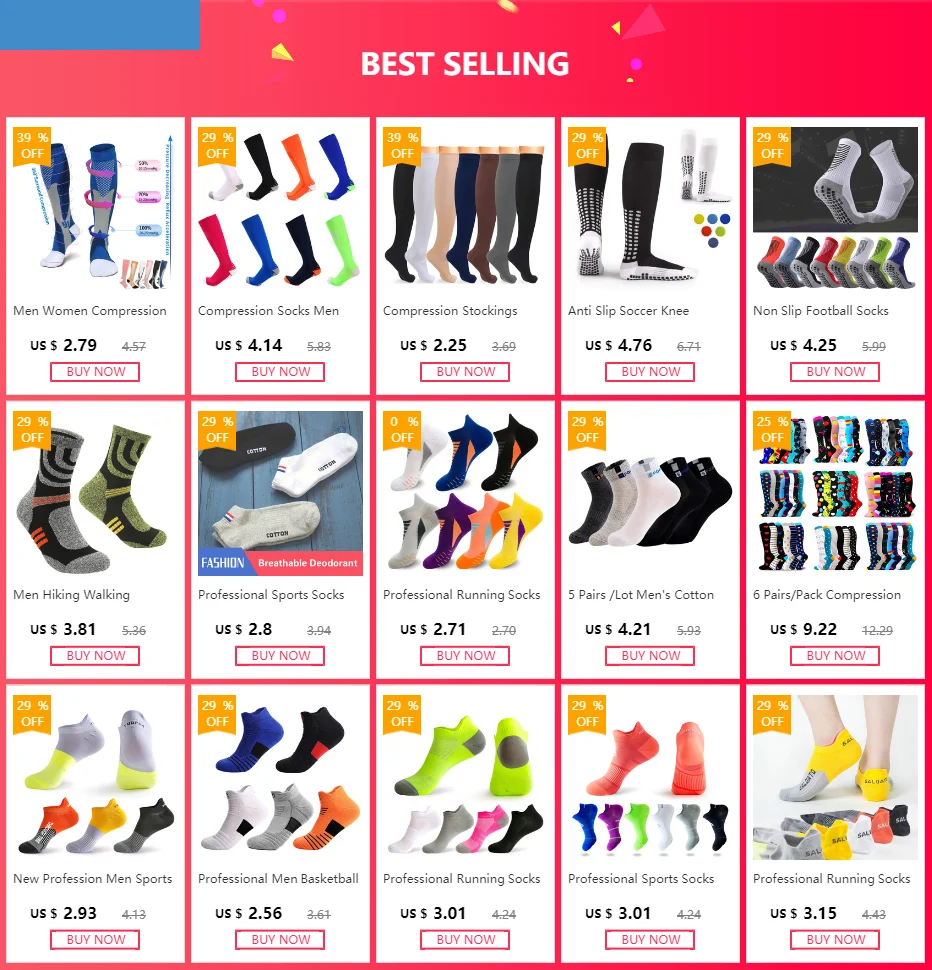
Task: Click BUY NOW for US $3.15 Running Socks
Action: coord(835,940)
